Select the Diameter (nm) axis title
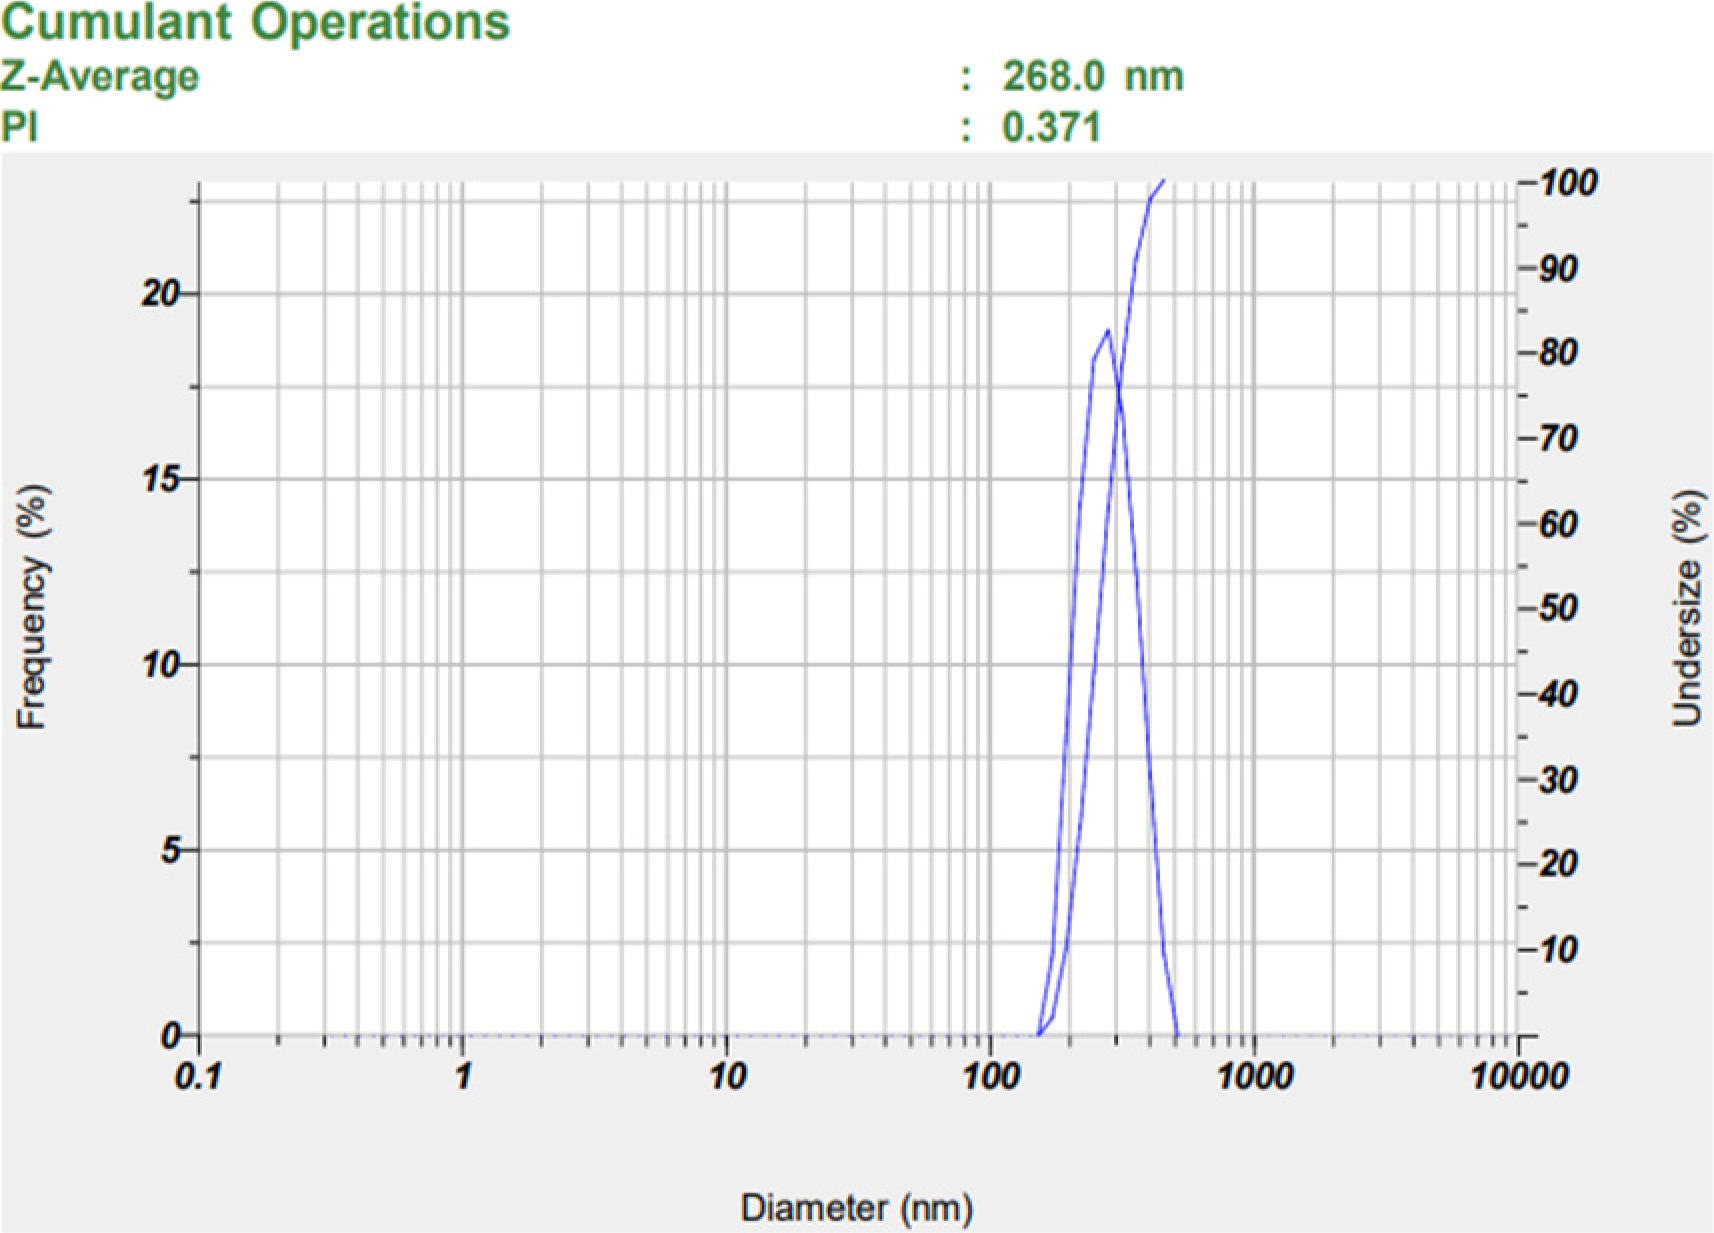Image resolution: width=1714 pixels, height=1233 pixels. click(x=856, y=1208)
